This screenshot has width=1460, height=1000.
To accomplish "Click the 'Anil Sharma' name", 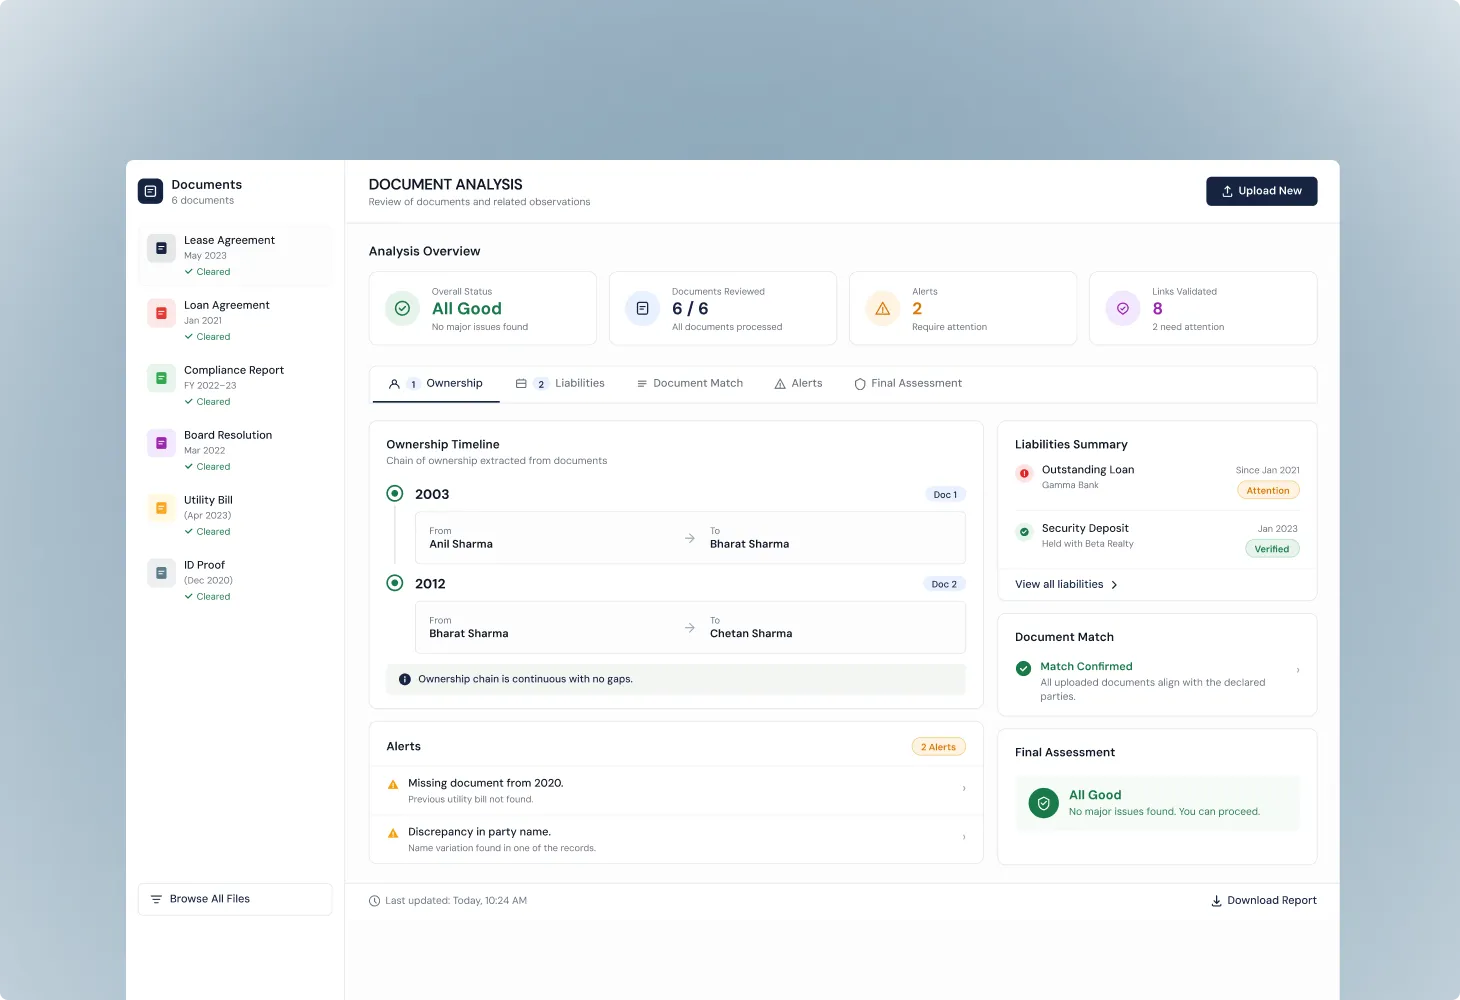I will point(461,545).
